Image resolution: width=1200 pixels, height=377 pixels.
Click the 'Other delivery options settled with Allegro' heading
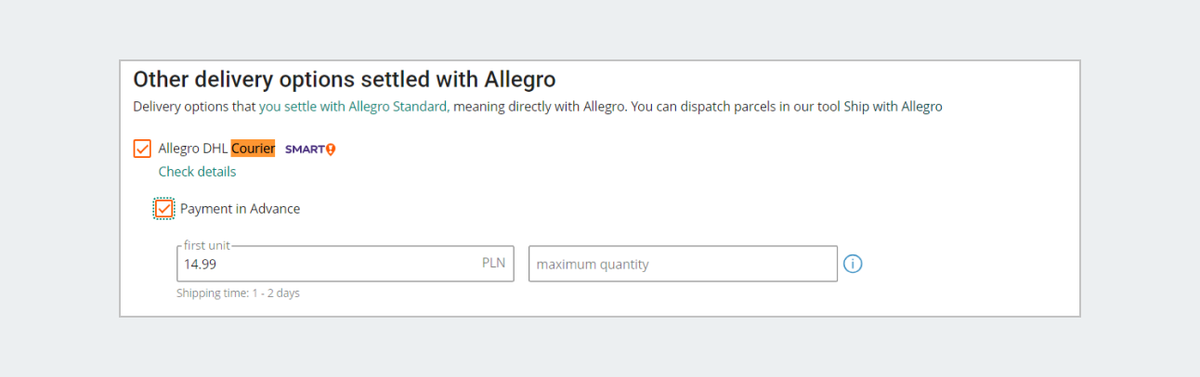click(344, 79)
